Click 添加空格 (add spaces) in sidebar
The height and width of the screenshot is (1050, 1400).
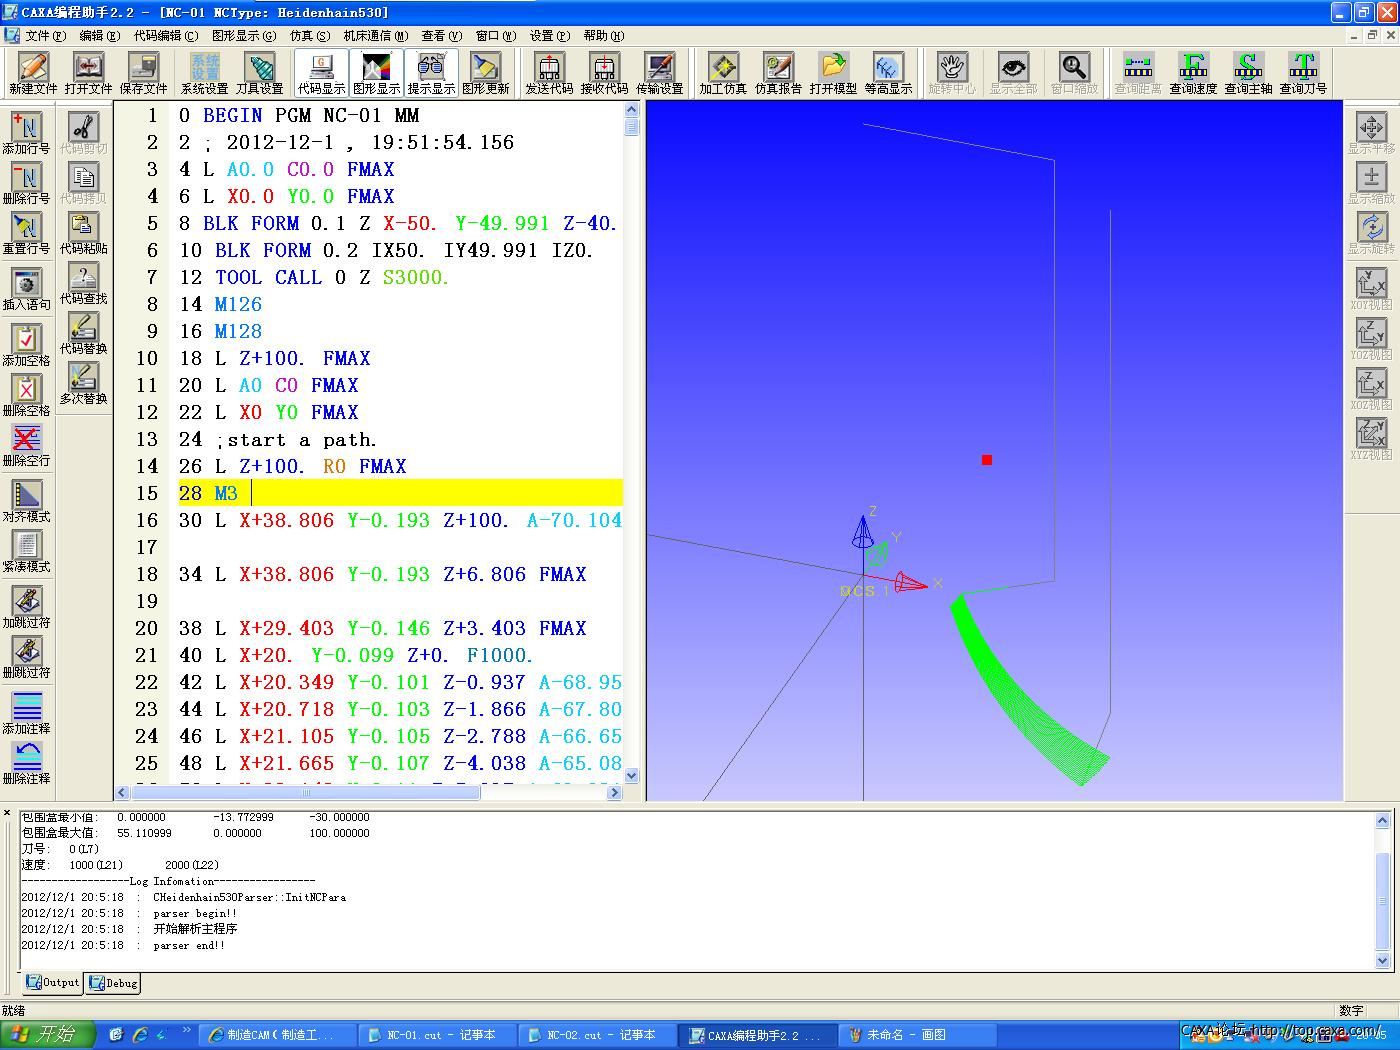(x=26, y=345)
